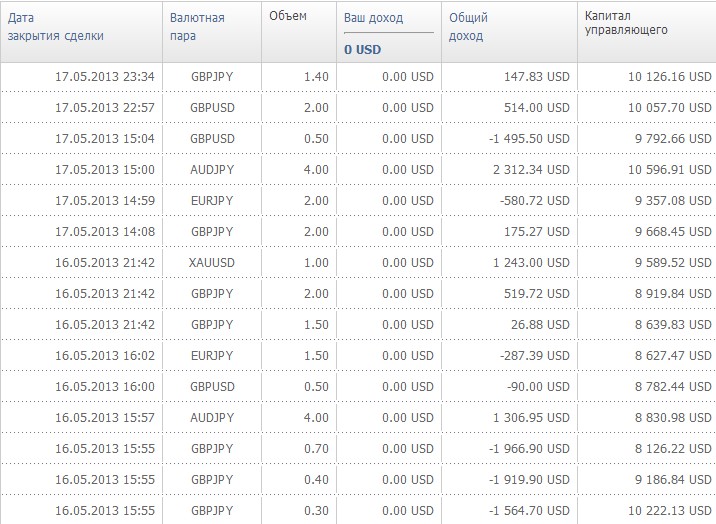Sort by Общий доход column header

468,27
